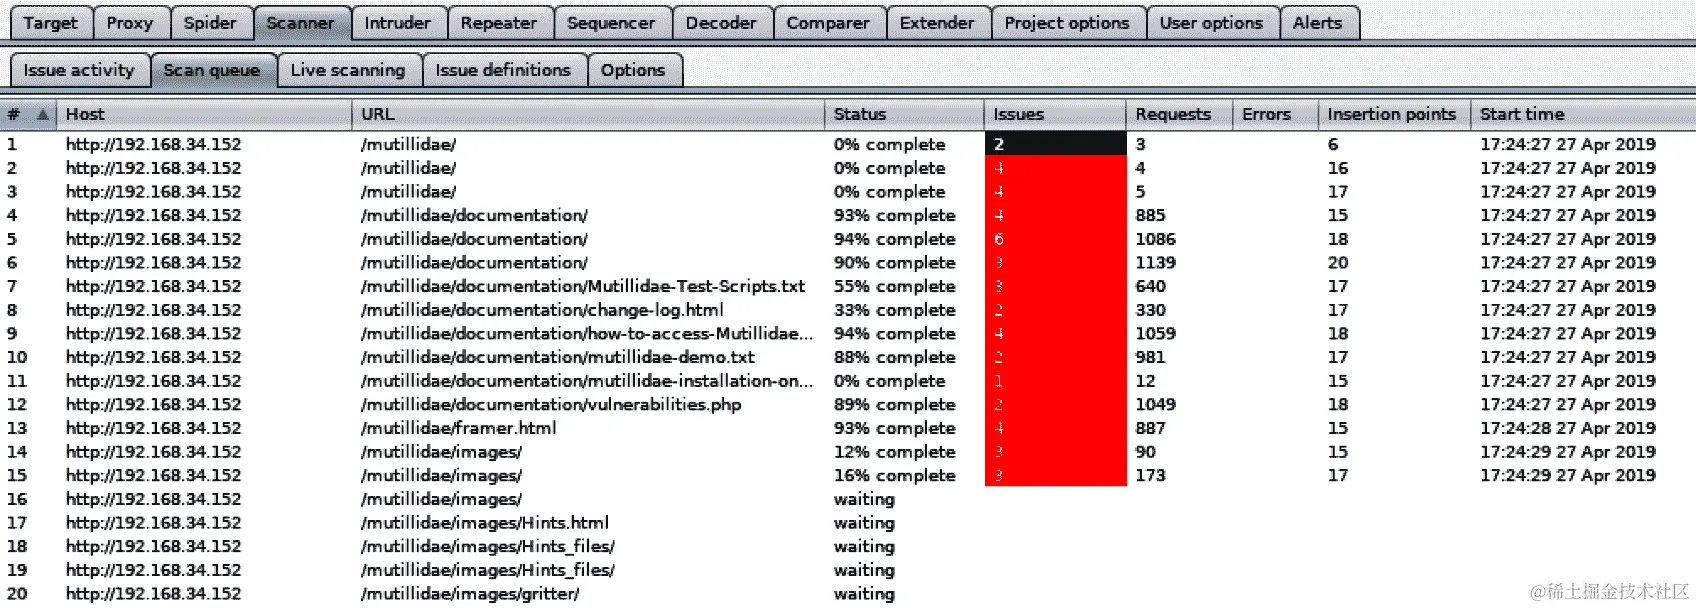Screen dimensions: 1696x608
Task: Click requests value 981 in row 10
Action: pos(1151,357)
